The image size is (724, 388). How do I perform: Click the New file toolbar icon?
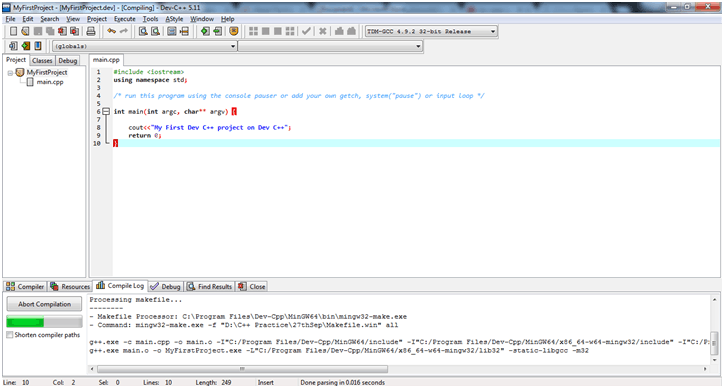click(13, 31)
